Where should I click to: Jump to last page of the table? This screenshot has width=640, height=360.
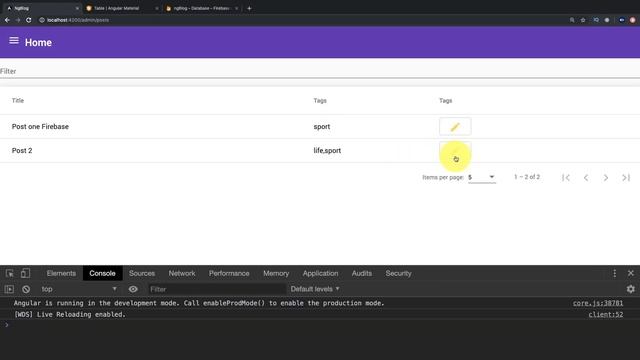[x=626, y=178]
